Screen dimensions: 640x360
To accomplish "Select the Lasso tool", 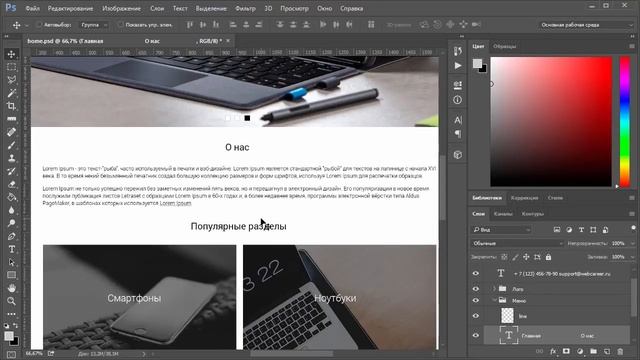I will click(x=11, y=80).
